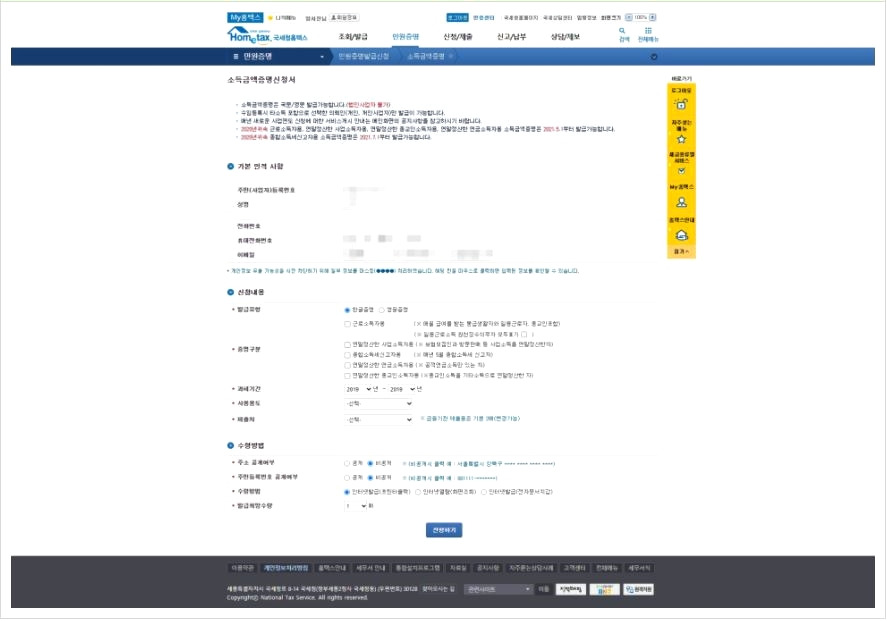The image size is (887, 621).
Task: Click the lock login icon in yellow sidebar
Action: coord(681,104)
